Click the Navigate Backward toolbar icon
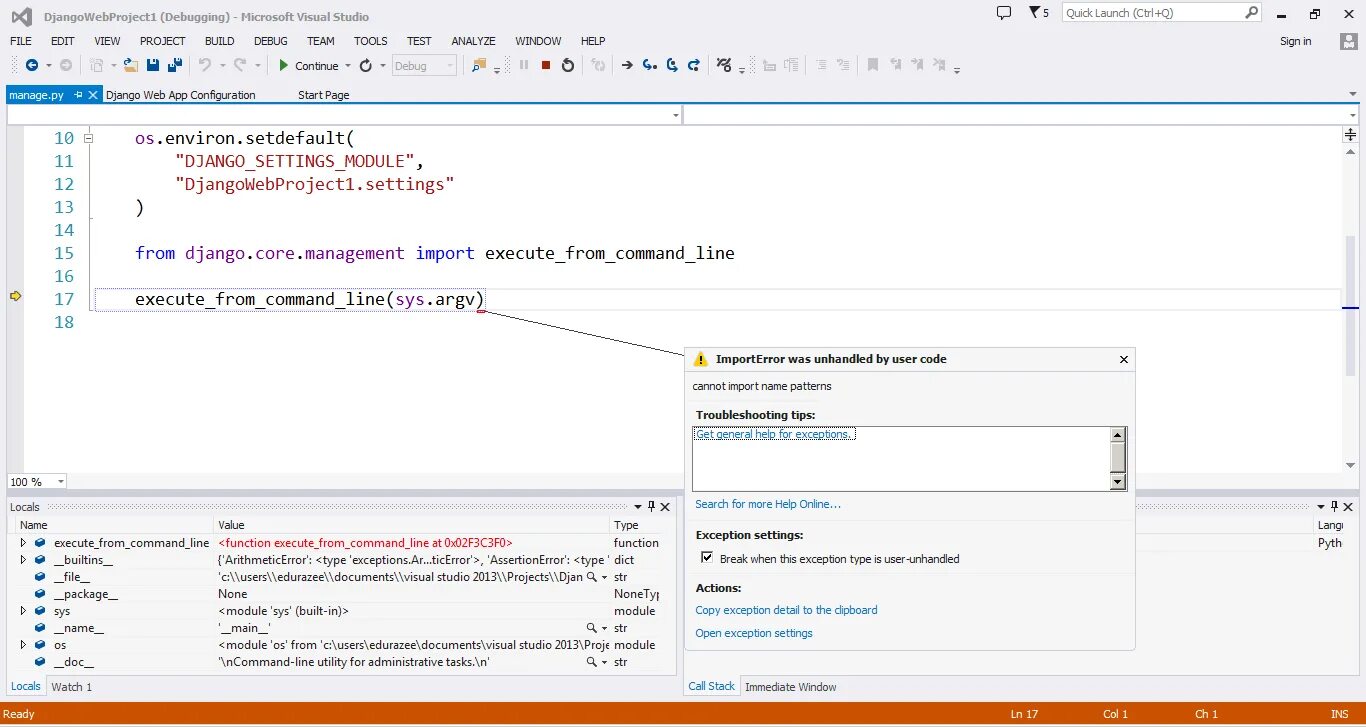Screen dimensions: 1366x727 click(x=32, y=64)
